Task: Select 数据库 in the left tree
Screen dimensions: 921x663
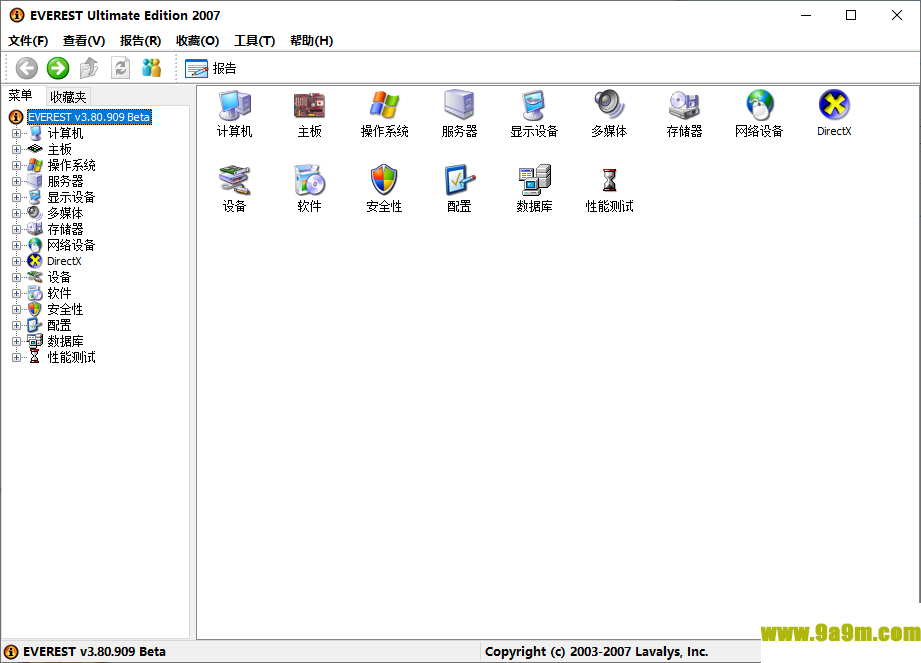Action: point(65,341)
